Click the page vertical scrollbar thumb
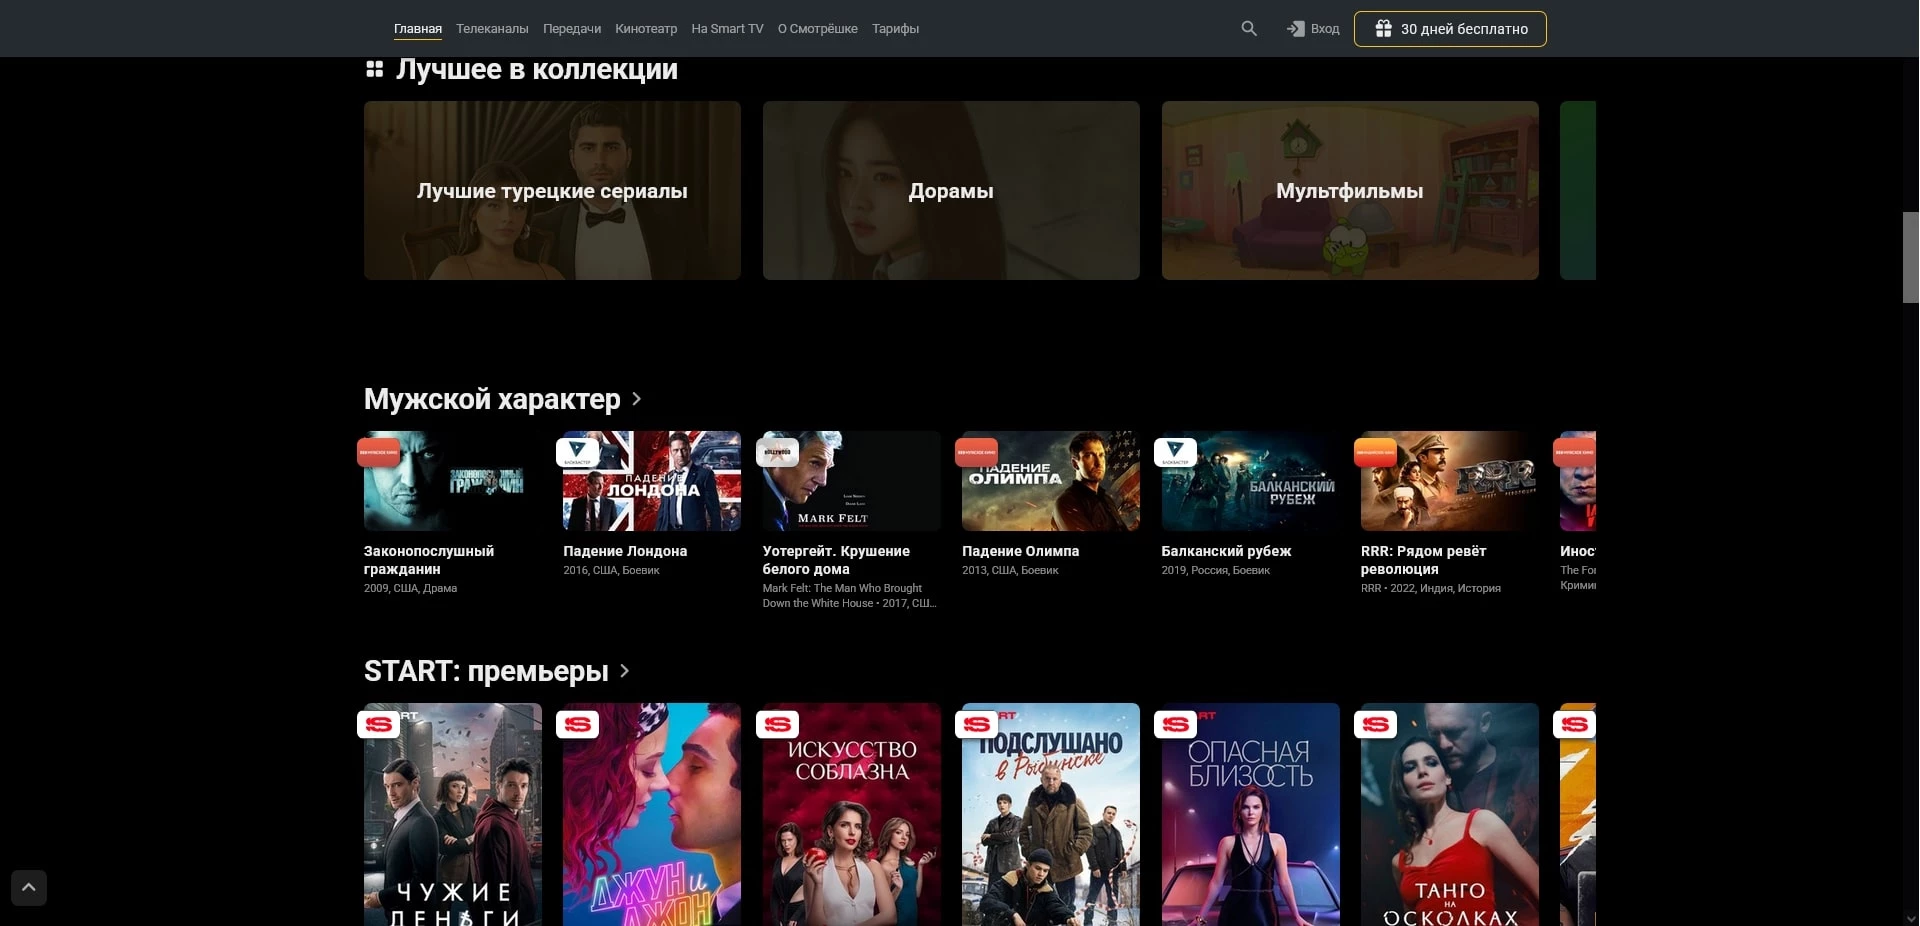1920x926 pixels. tap(1910, 257)
